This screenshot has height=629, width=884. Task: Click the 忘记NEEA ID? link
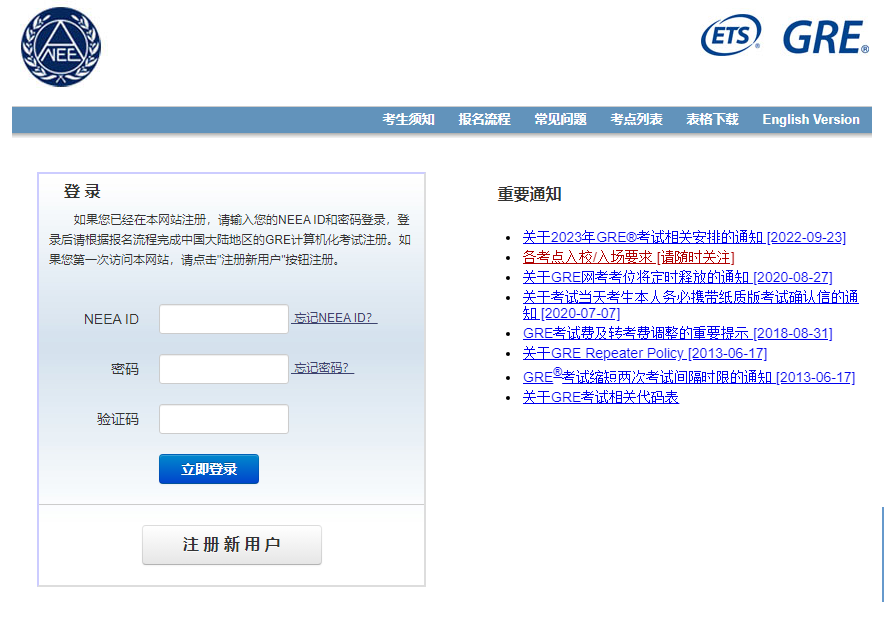[334, 318]
